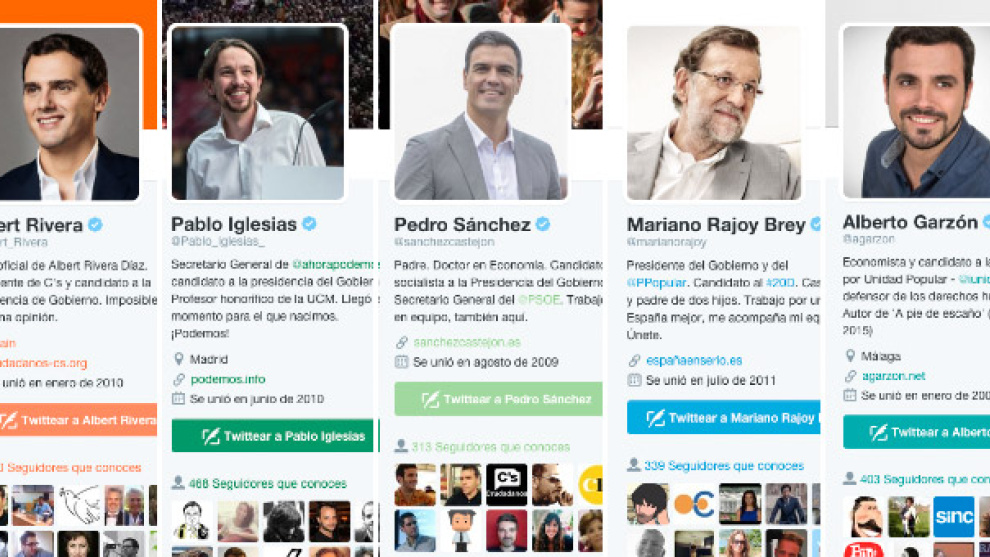Click verified badge next to Pablo Iglesias
This screenshot has width=990, height=557.
click(x=309, y=224)
